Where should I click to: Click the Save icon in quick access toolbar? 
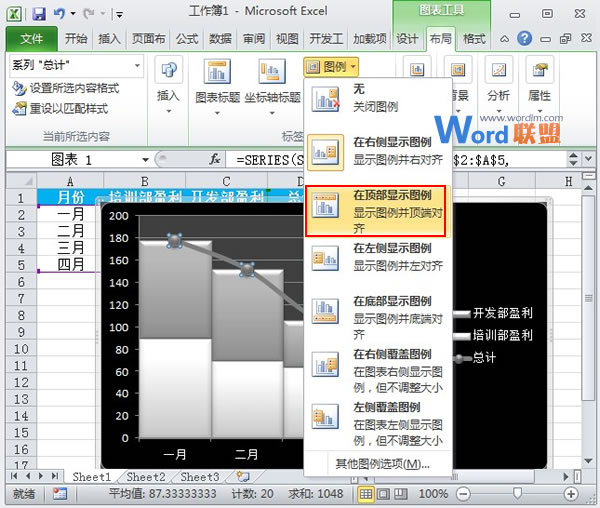point(38,14)
